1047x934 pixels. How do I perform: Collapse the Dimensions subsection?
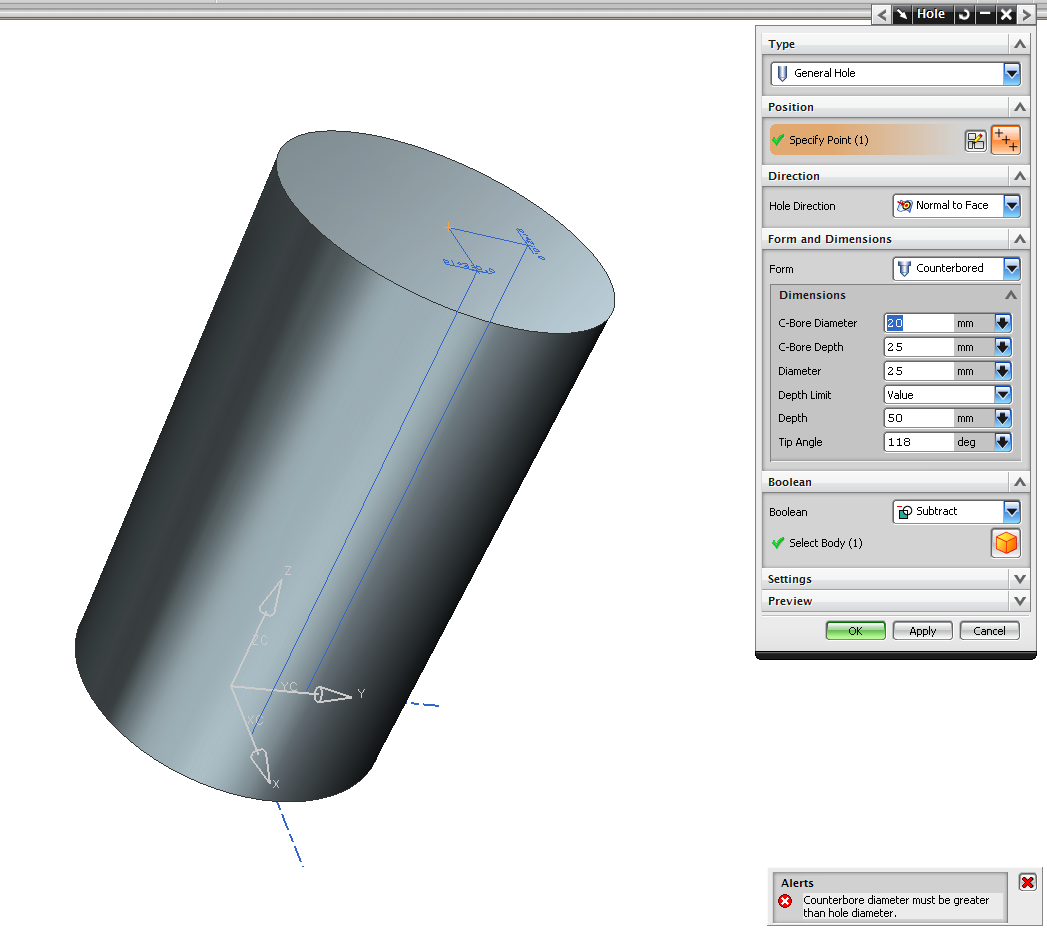coord(1011,295)
